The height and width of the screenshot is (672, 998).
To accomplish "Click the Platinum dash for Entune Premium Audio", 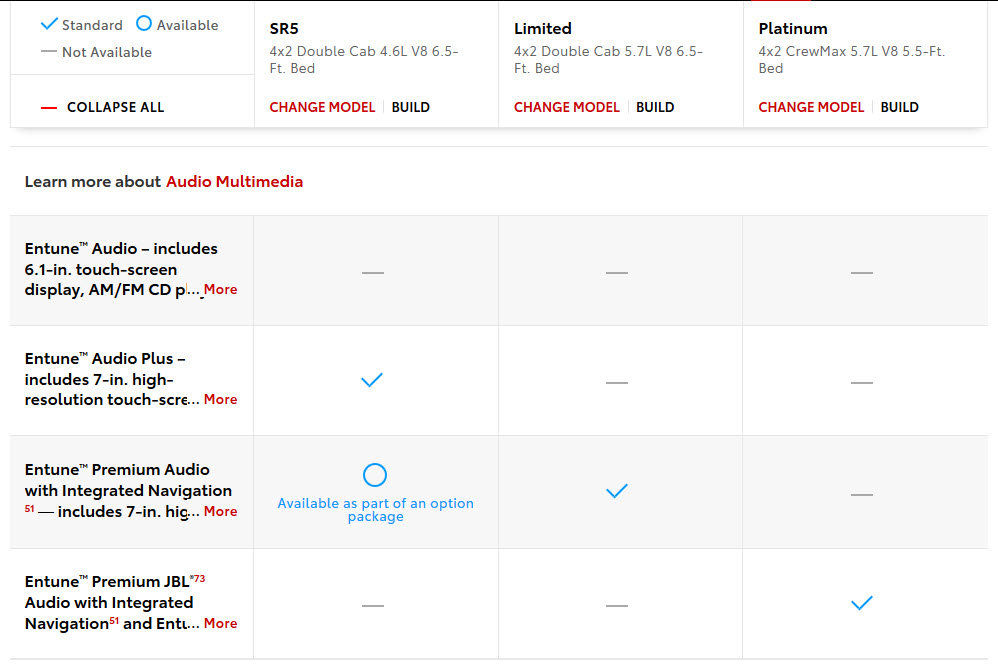I will [862, 494].
